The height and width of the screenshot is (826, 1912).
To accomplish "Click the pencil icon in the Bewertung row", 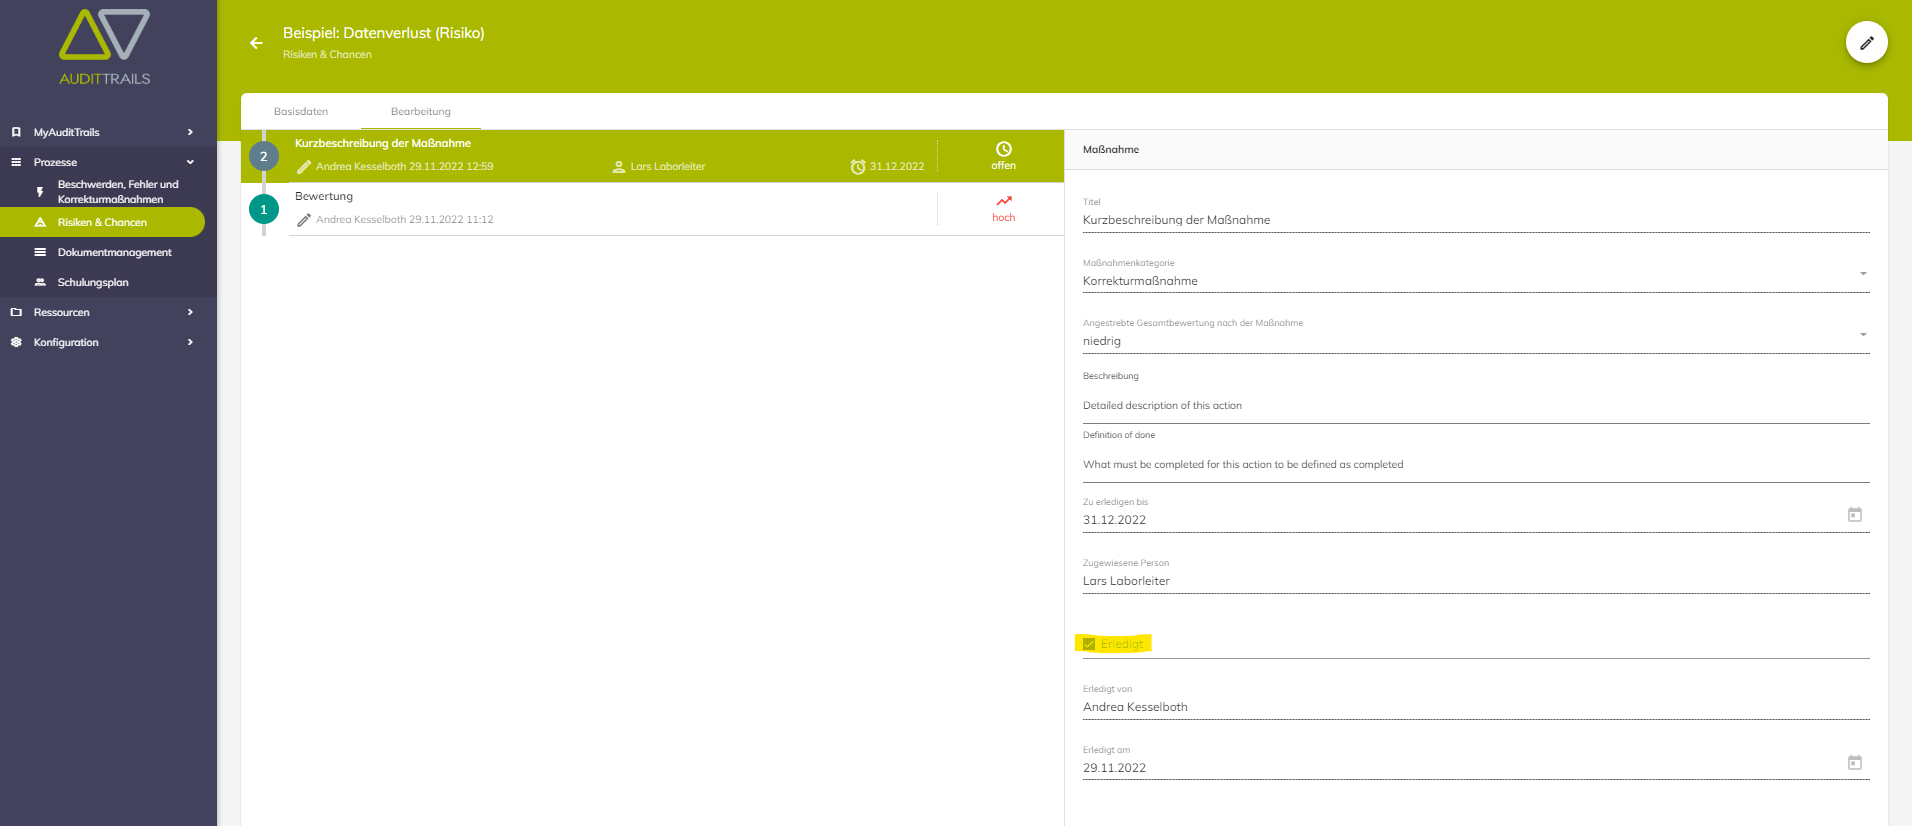I will pos(304,220).
